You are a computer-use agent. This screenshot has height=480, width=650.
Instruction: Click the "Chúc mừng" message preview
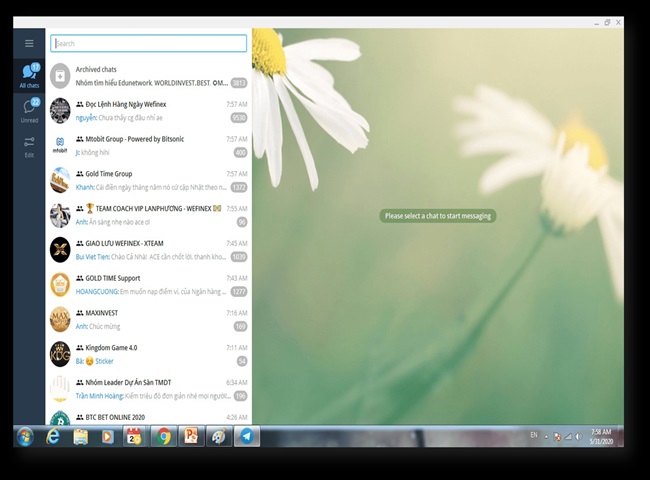point(104,327)
